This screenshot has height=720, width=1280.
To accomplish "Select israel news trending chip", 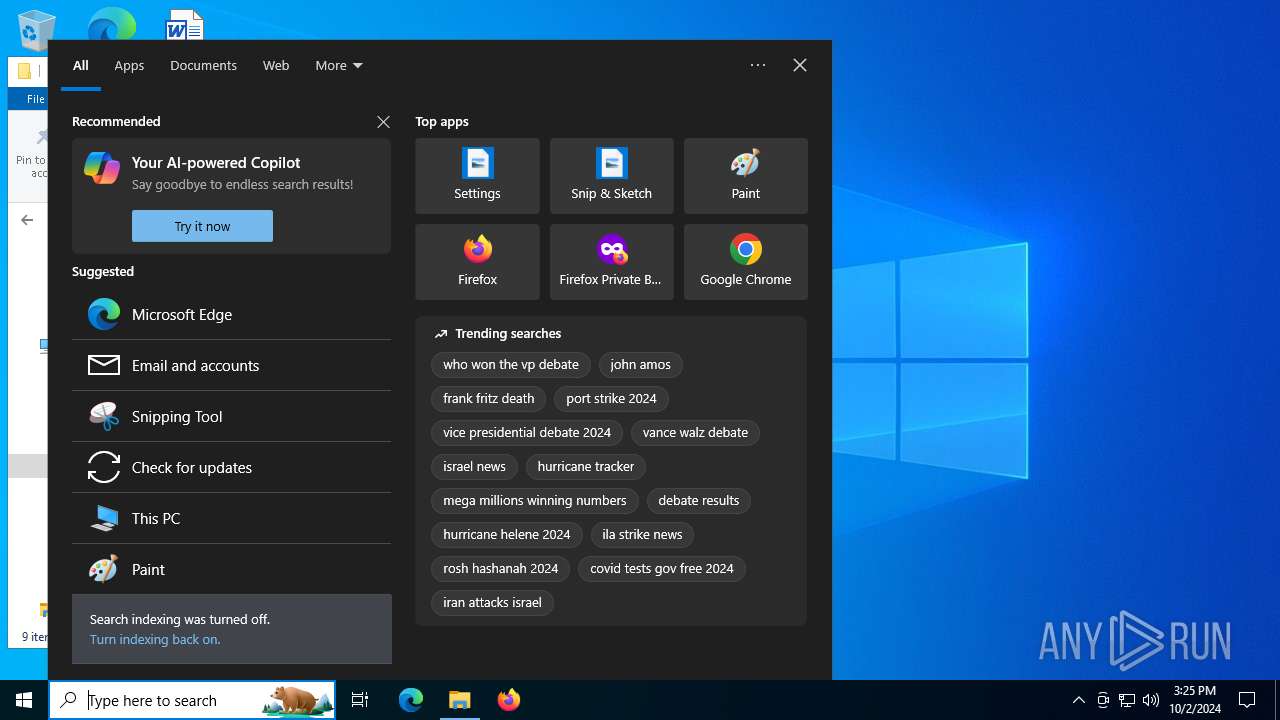I will (x=474, y=467).
